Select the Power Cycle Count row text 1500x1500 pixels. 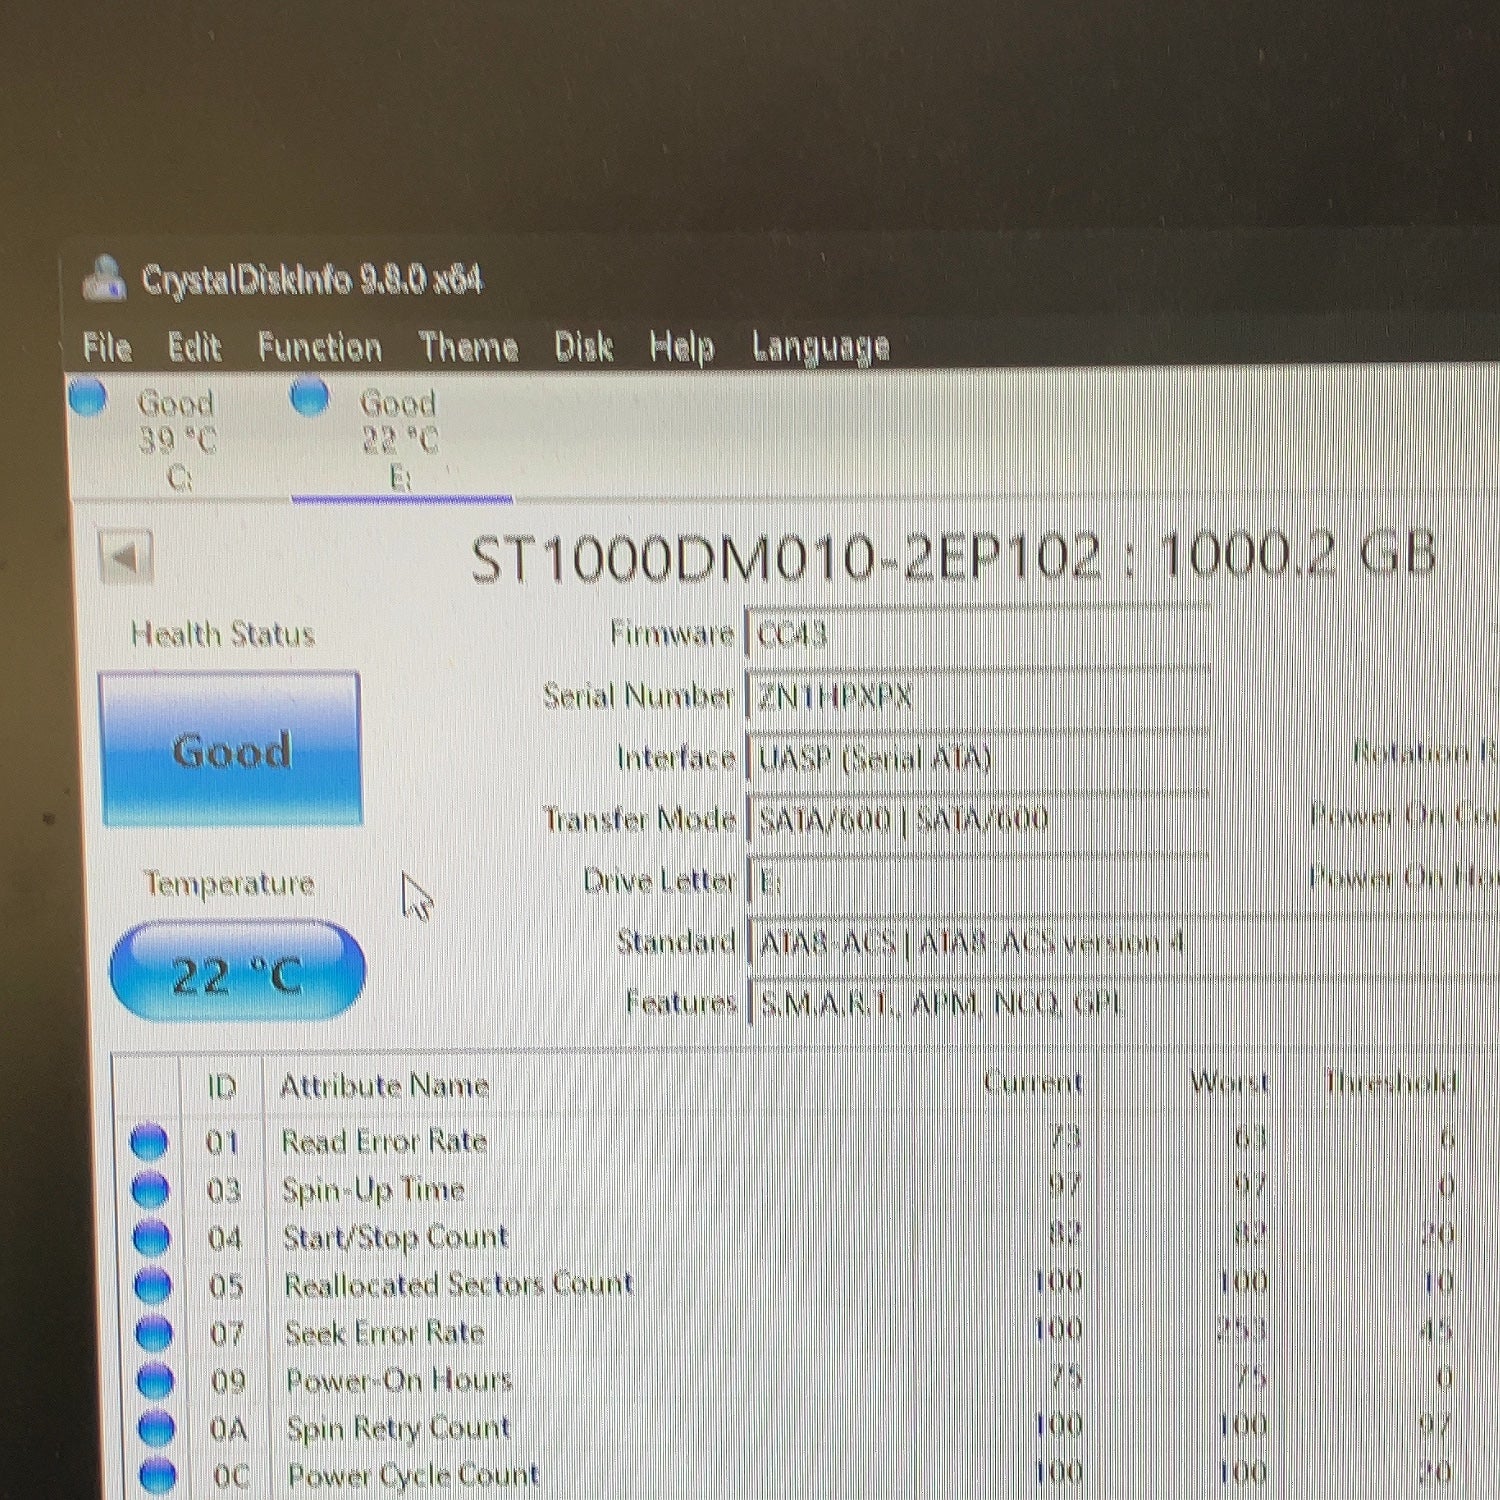414,1475
